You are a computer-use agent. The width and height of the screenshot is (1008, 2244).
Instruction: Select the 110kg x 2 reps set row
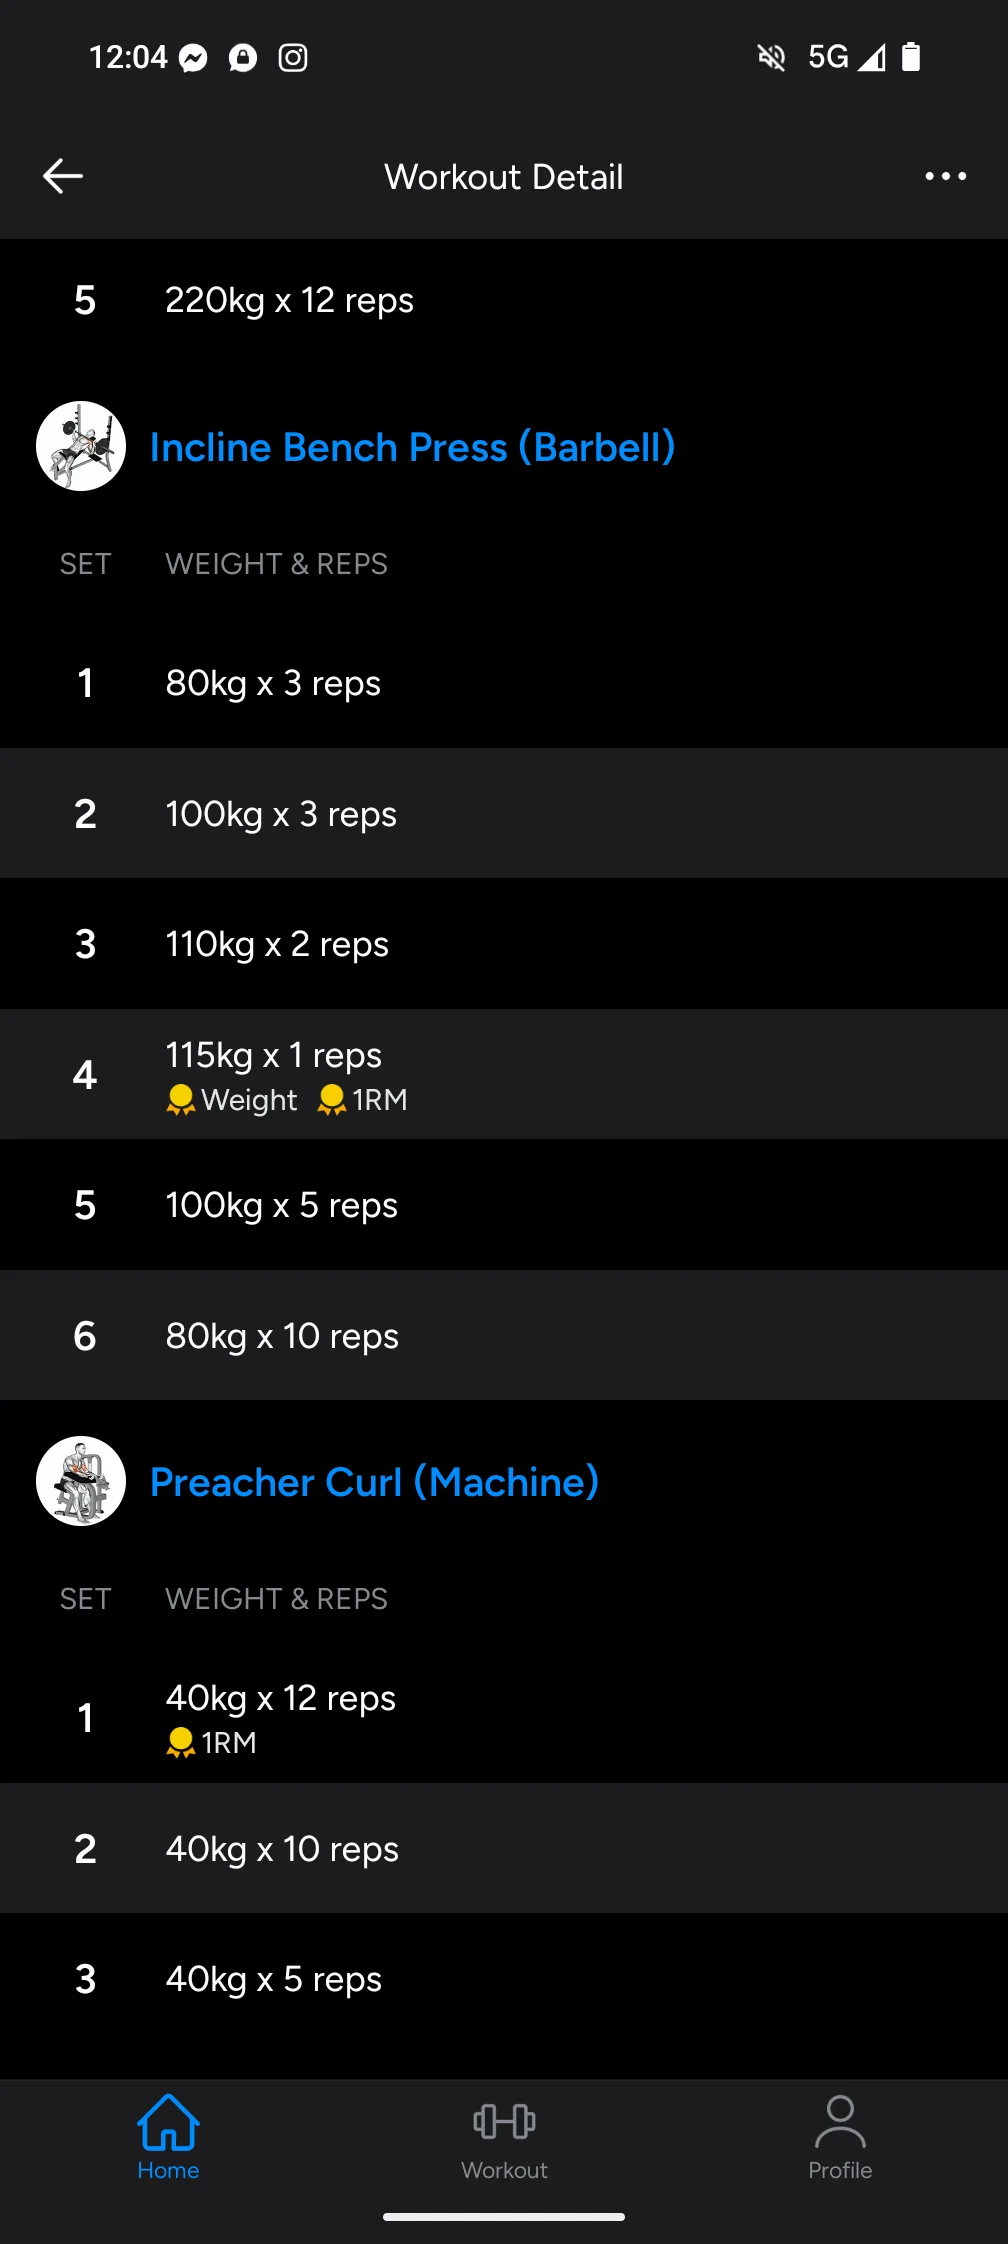click(504, 944)
